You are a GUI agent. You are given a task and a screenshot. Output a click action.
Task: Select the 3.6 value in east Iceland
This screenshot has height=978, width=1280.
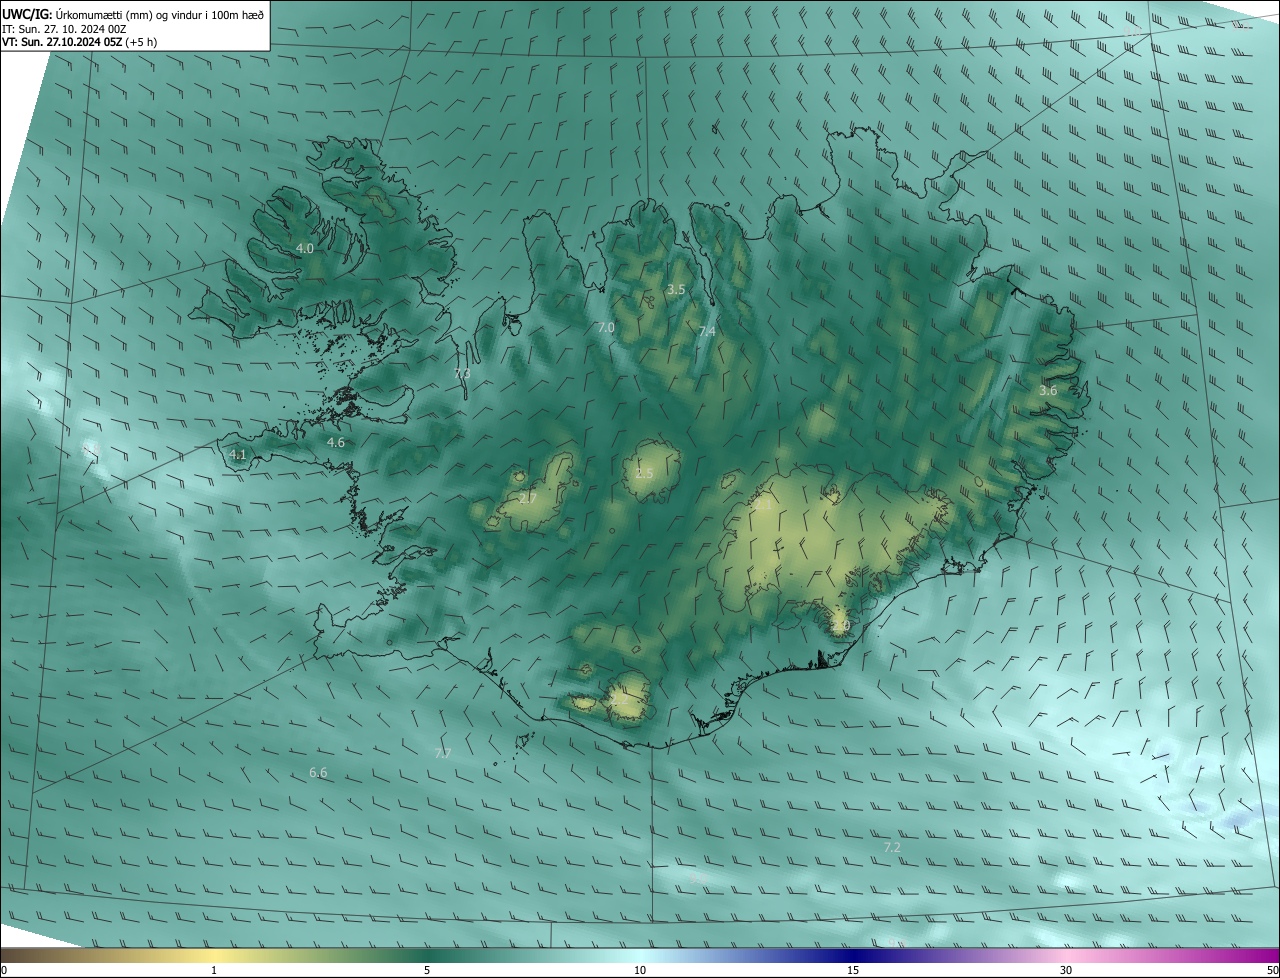pyautogui.click(x=1048, y=391)
